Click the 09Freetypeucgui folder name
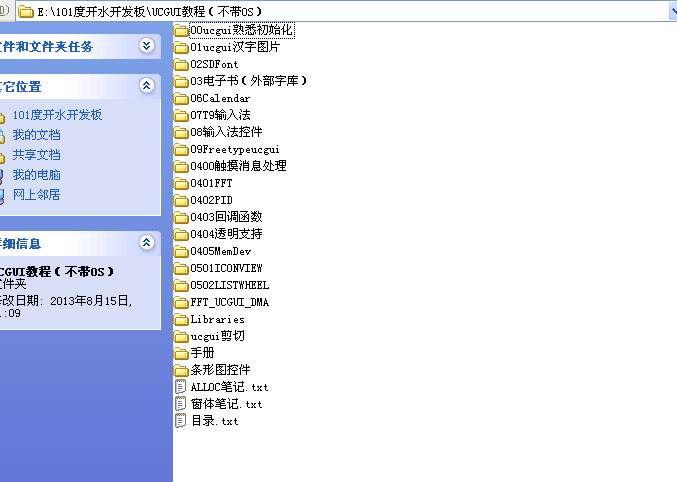Viewport: 677px width, 482px height. [235, 149]
